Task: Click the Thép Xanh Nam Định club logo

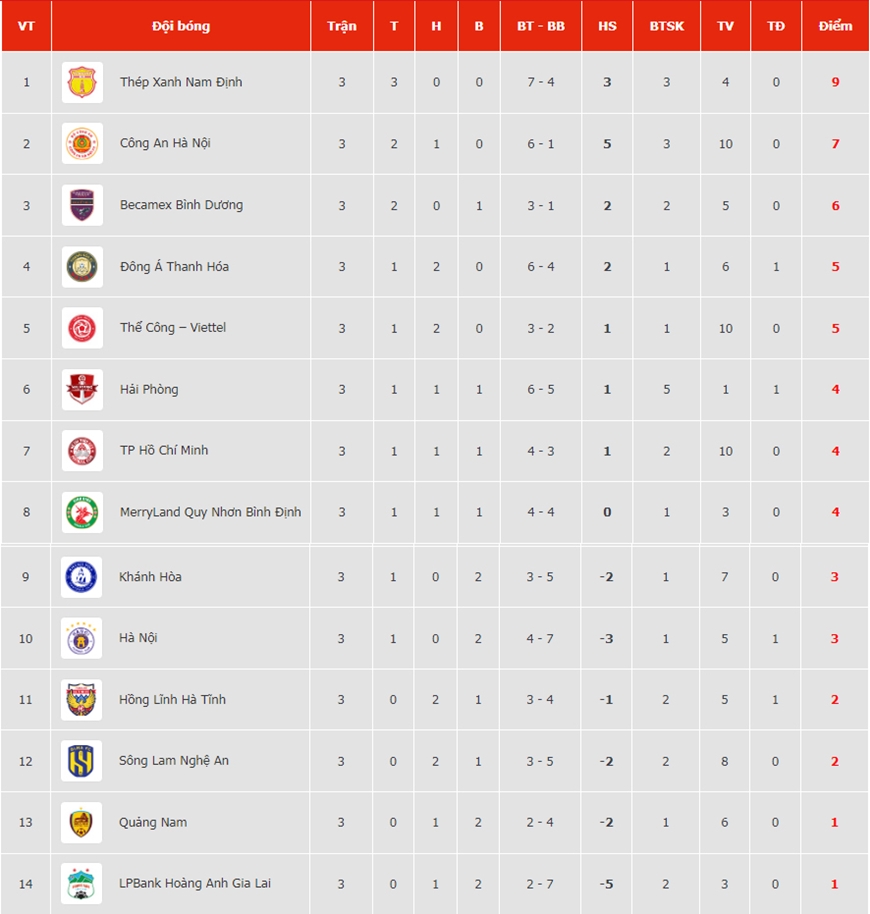Action: (x=82, y=82)
